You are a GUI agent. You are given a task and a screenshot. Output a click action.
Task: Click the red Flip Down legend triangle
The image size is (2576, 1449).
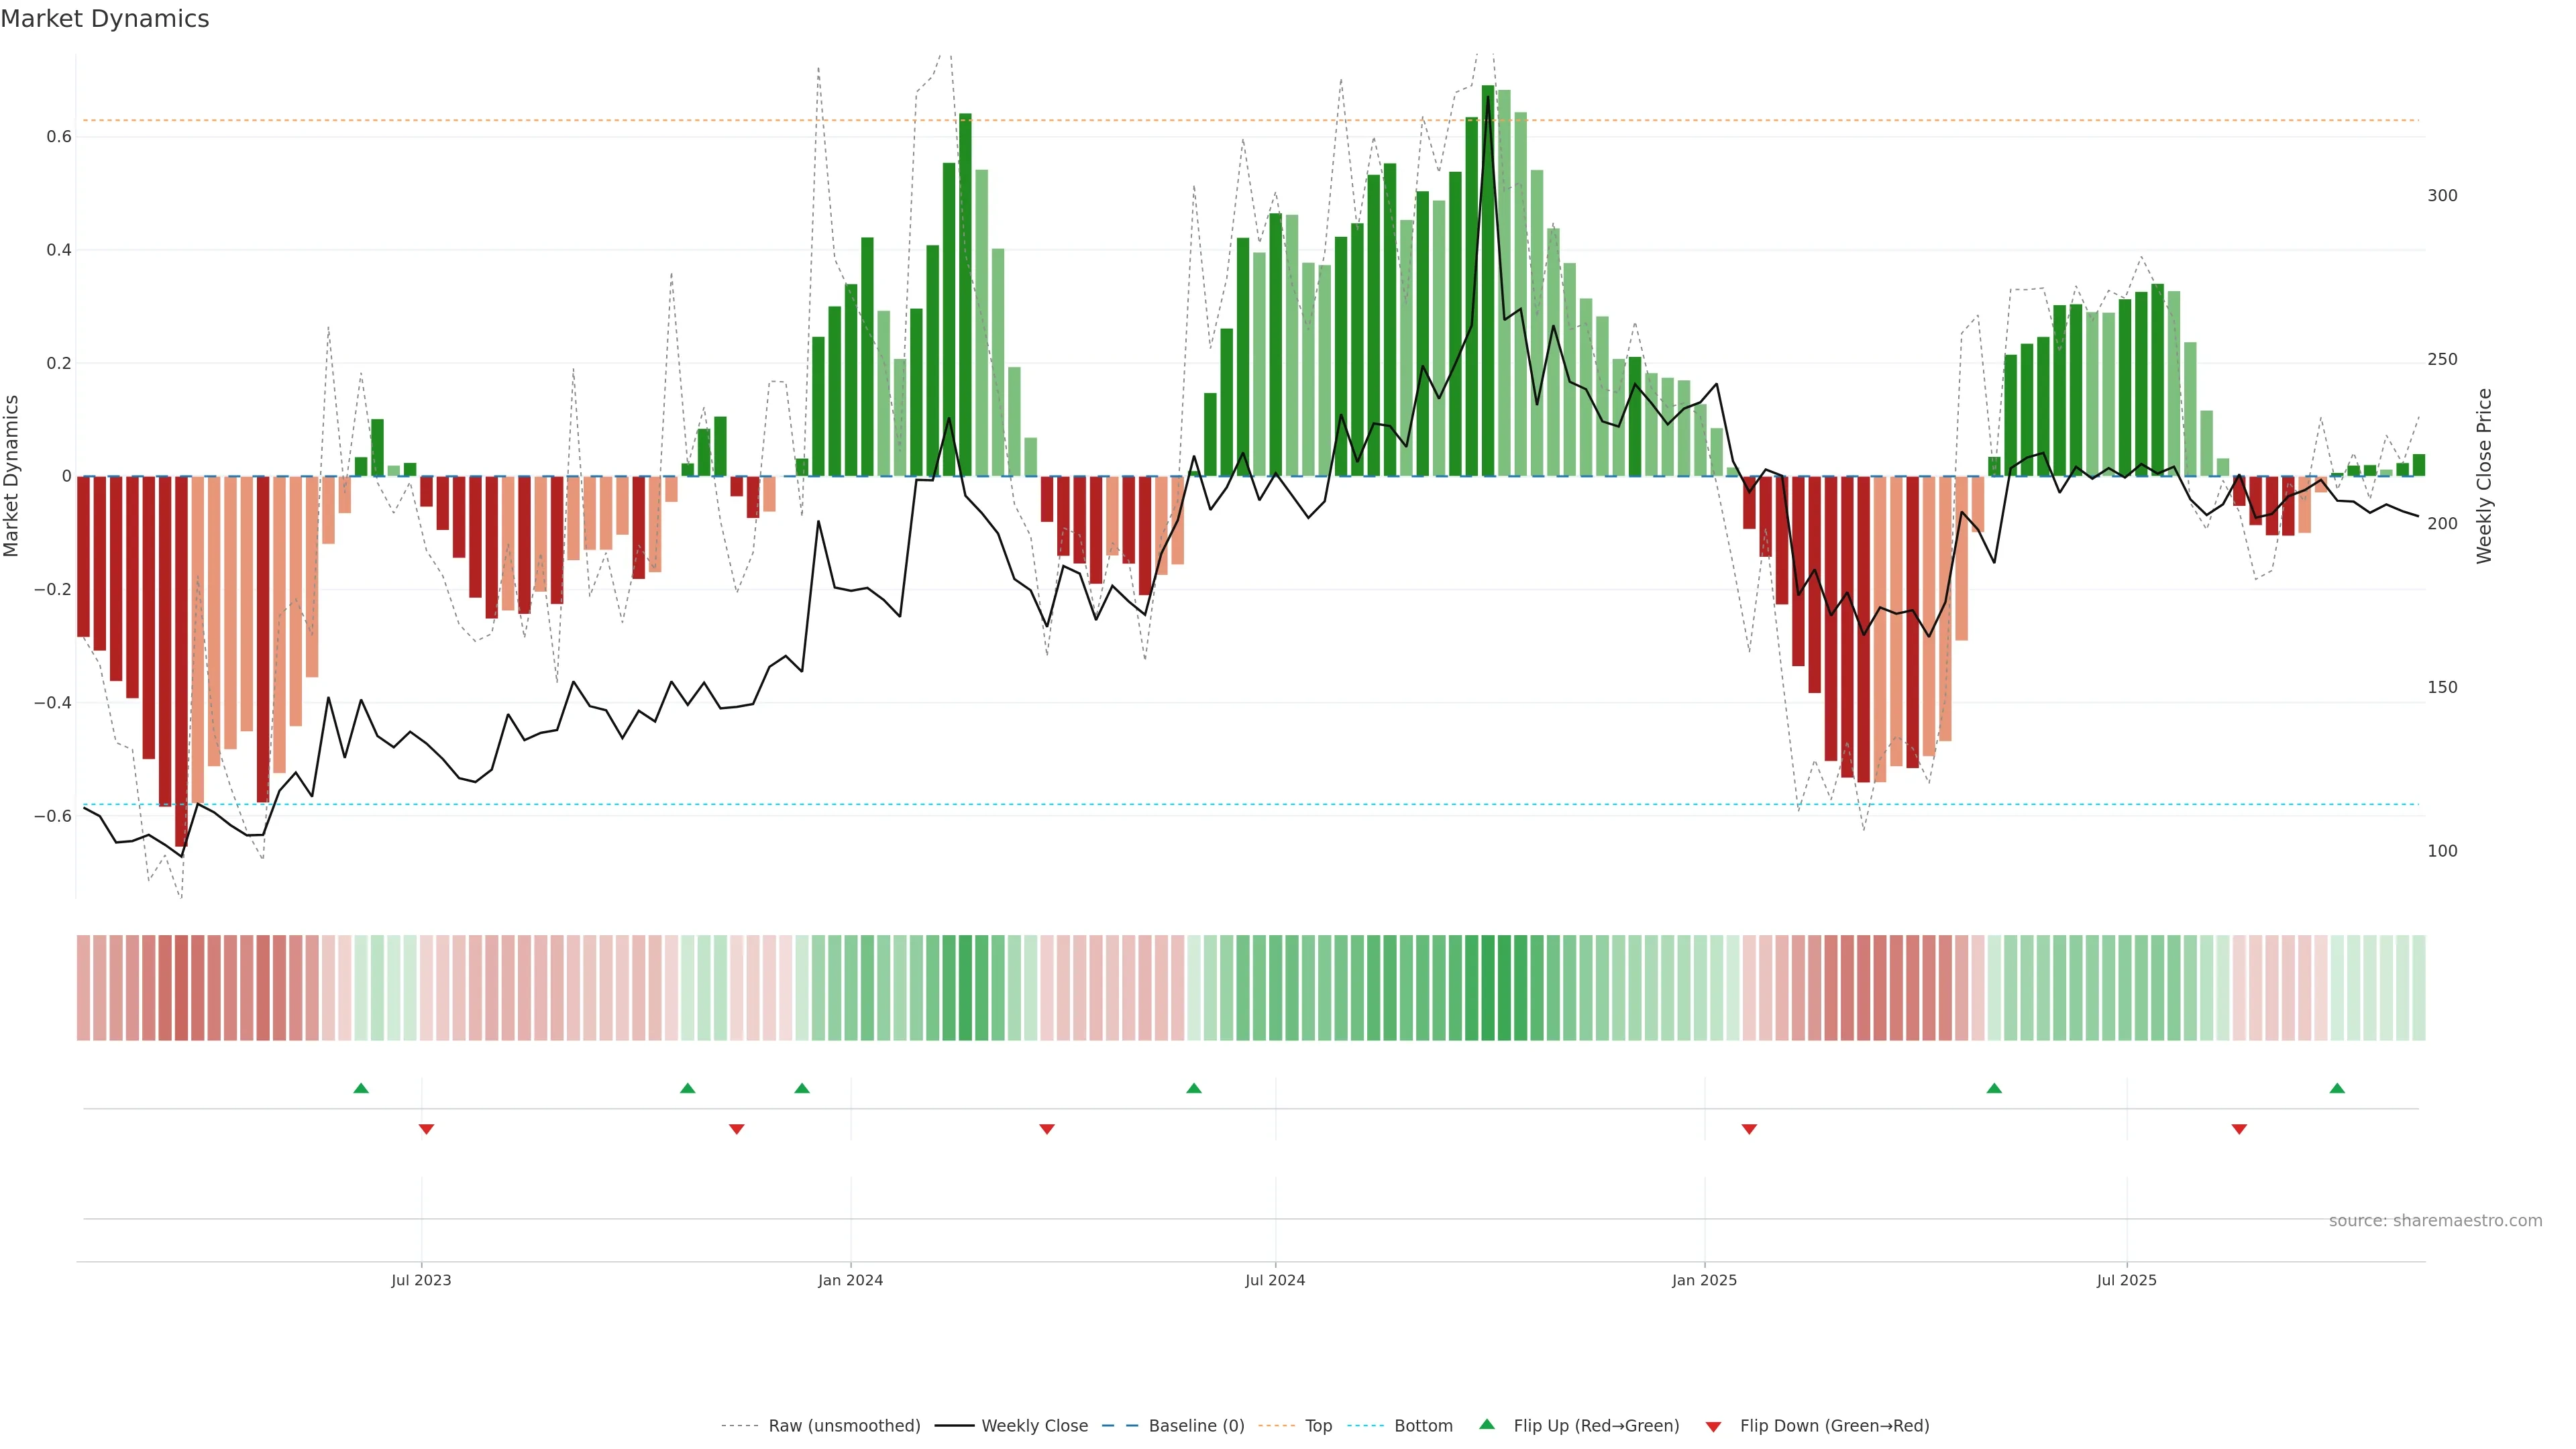[x=1713, y=1426]
